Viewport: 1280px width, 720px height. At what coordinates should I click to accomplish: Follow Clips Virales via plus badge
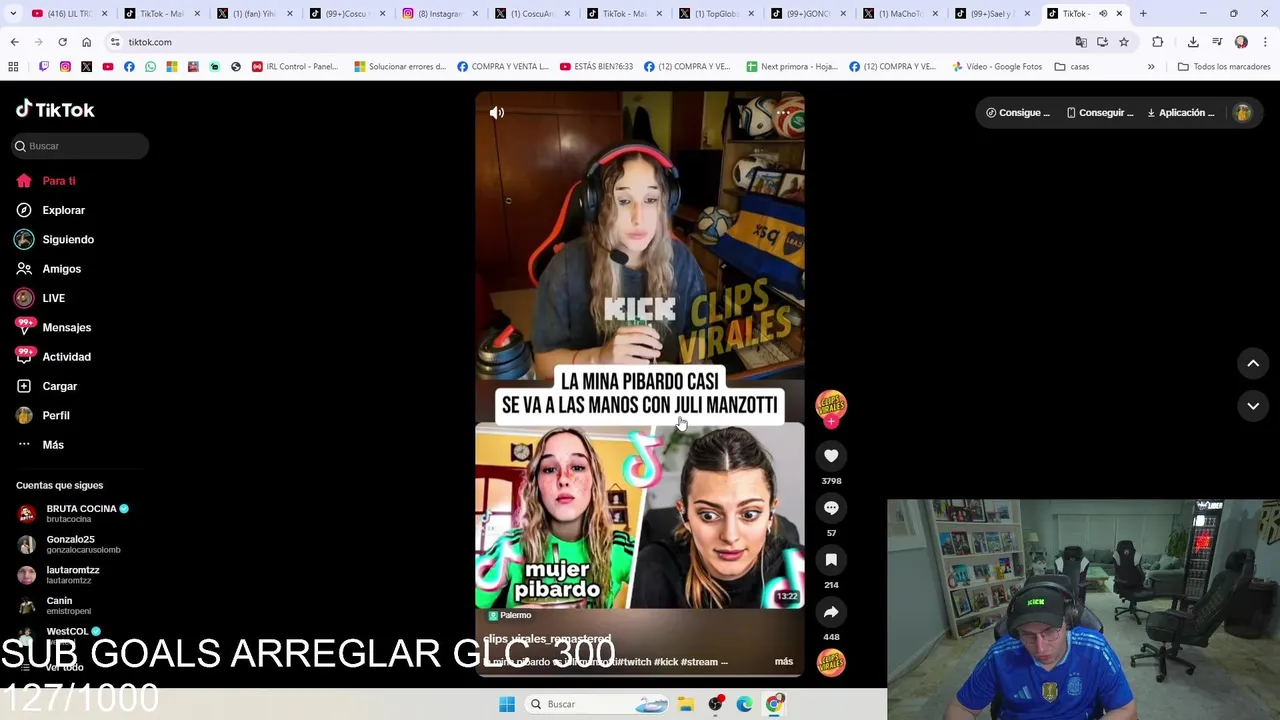click(x=831, y=422)
